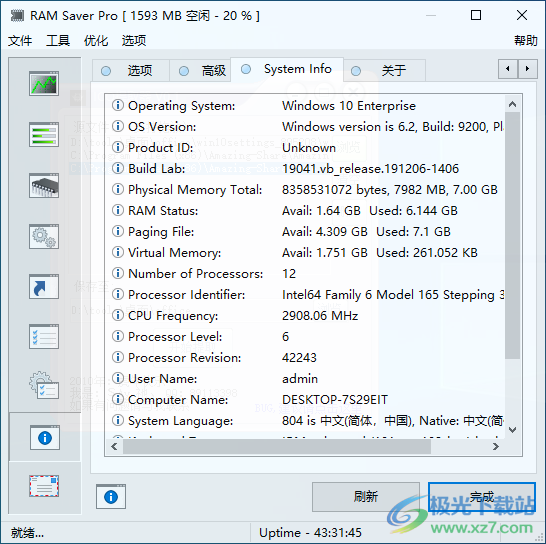Open the checklist sidebar icon
The width and height of the screenshot is (546, 544).
[44, 336]
